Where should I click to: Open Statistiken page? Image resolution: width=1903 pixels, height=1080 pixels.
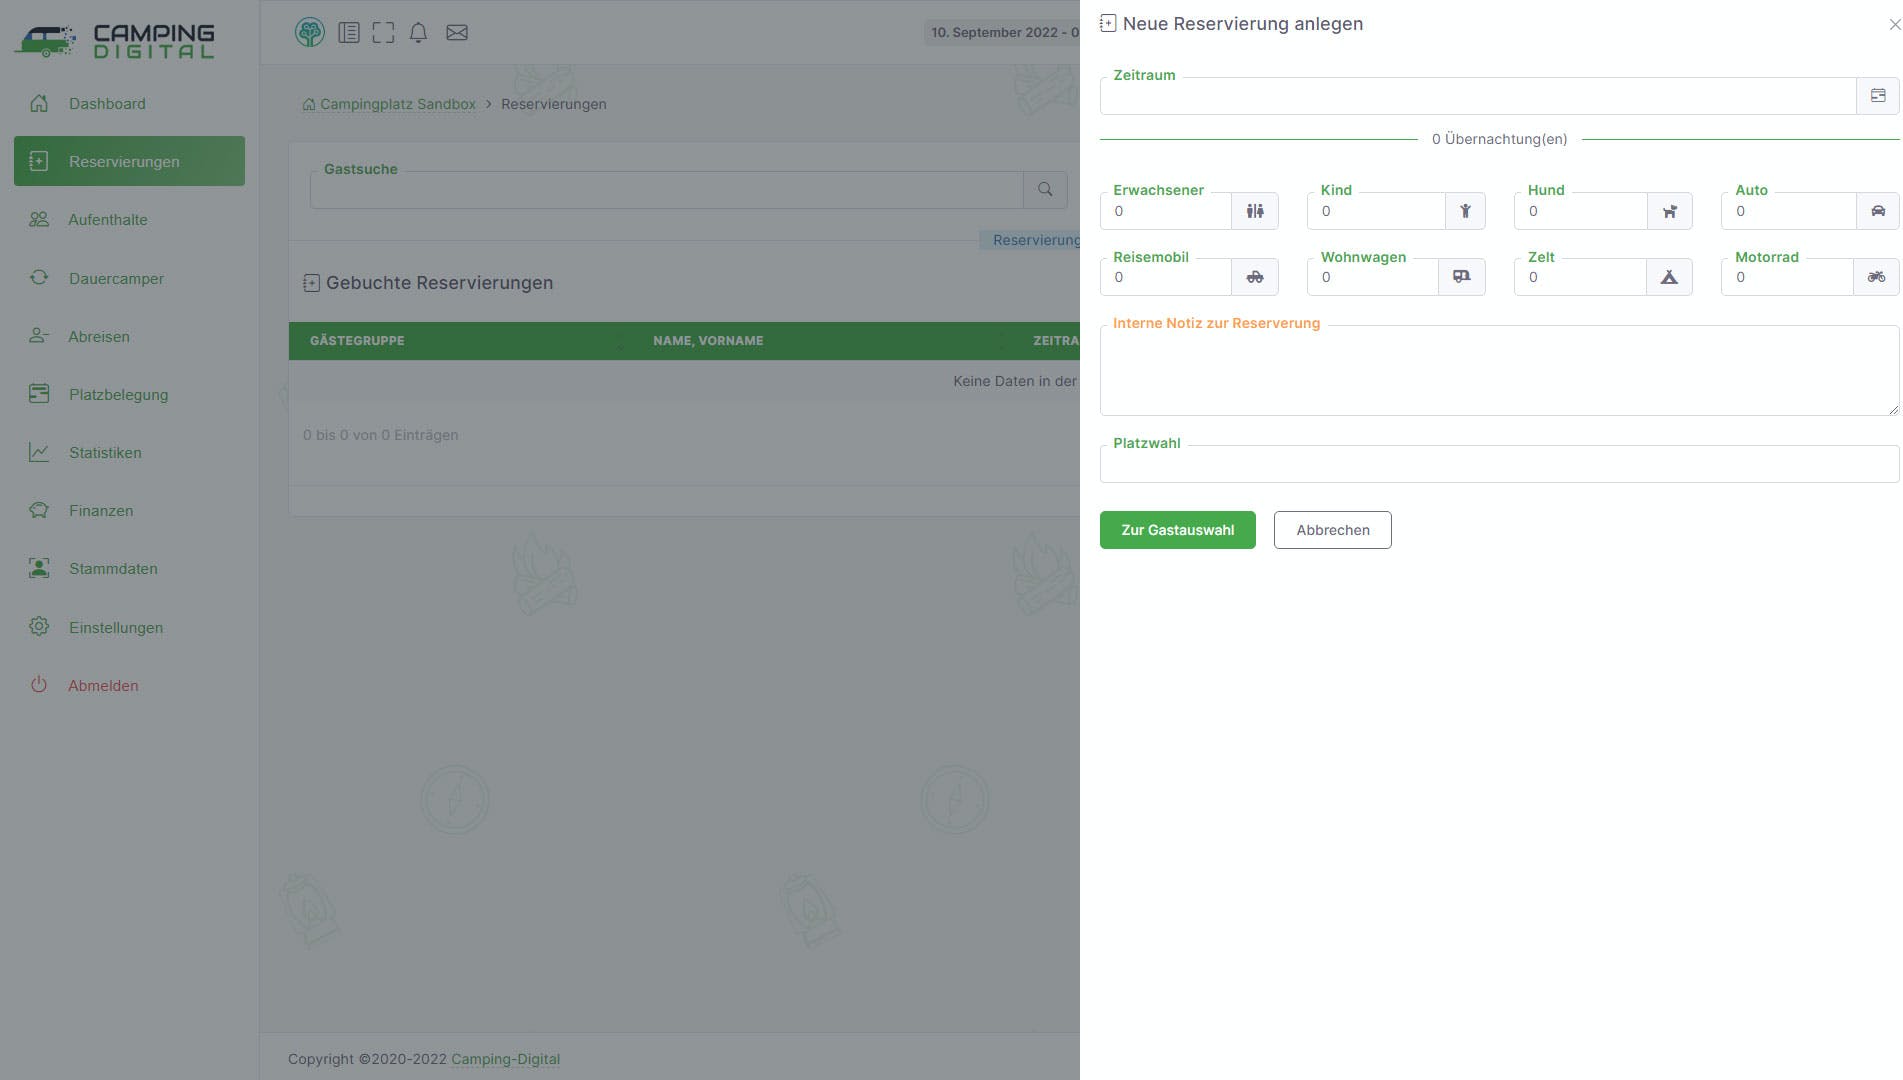tap(129, 452)
